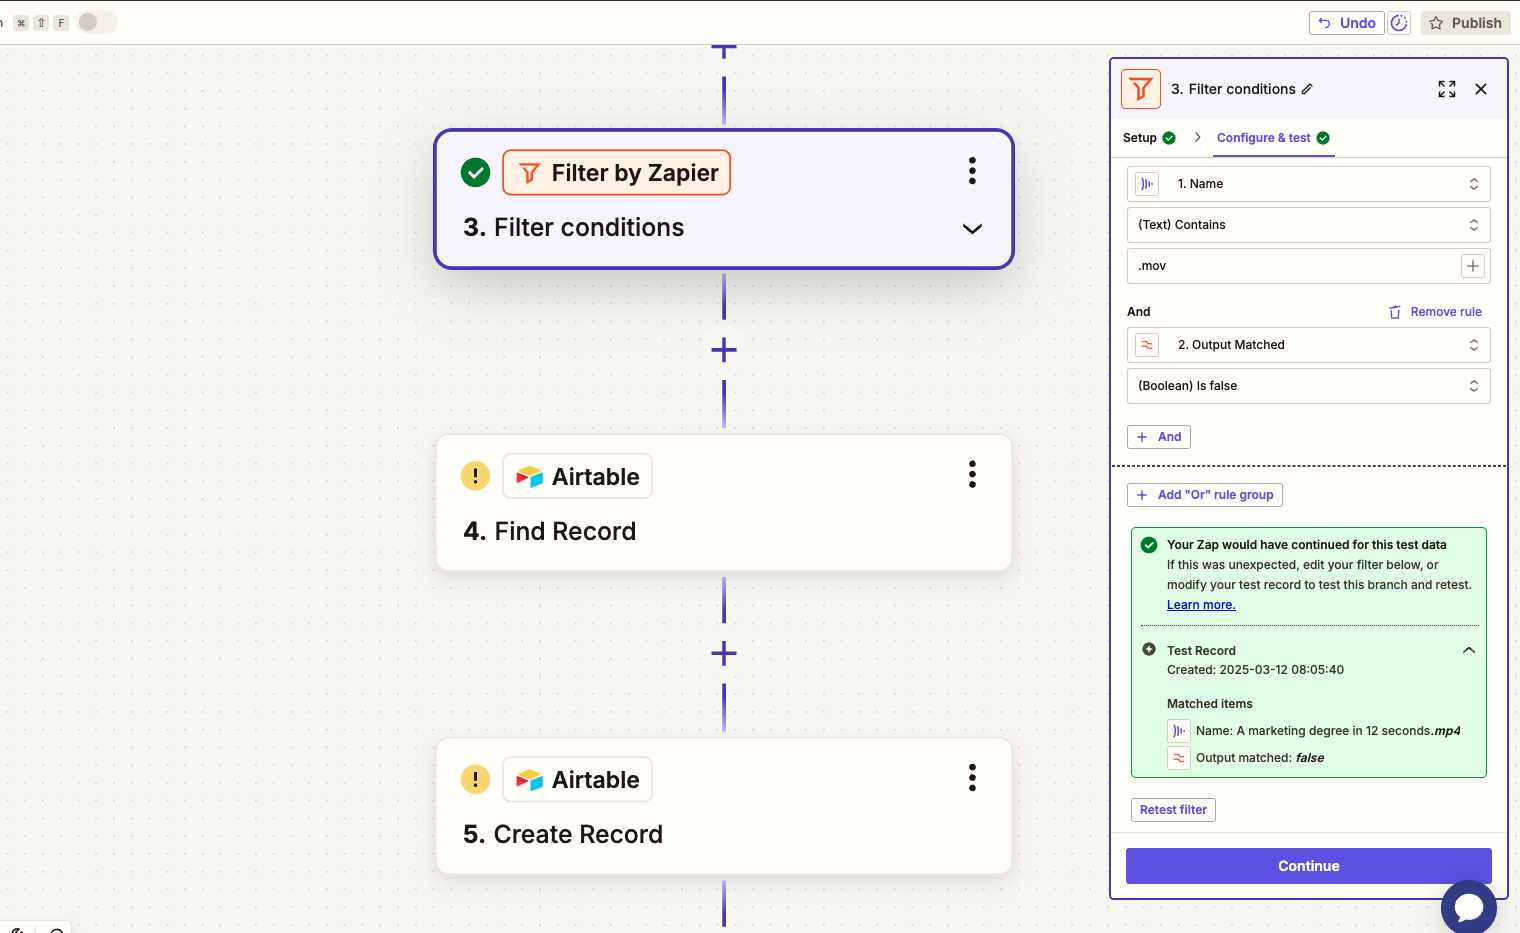Open the (Text) Contains condition dropdown
This screenshot has height=933, width=1520.
1309,225
